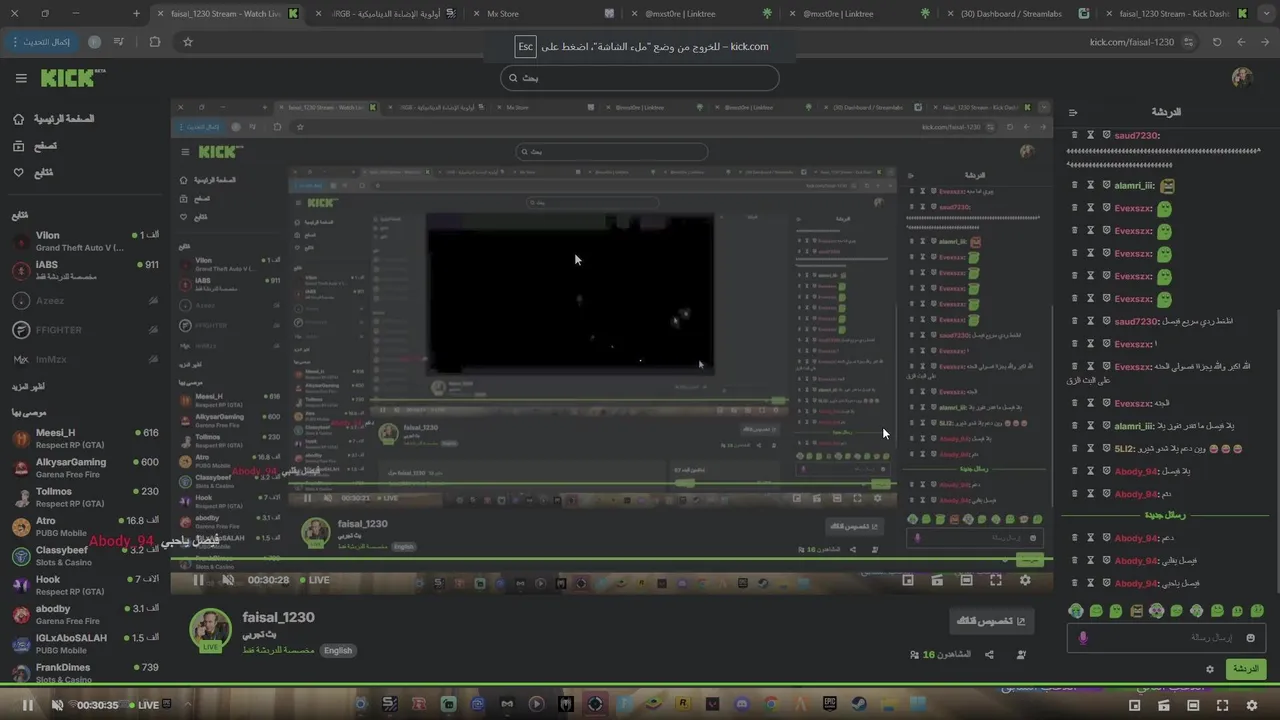Focus the Kick بحث search field
Screen dimensions: 1280x720
[639, 78]
